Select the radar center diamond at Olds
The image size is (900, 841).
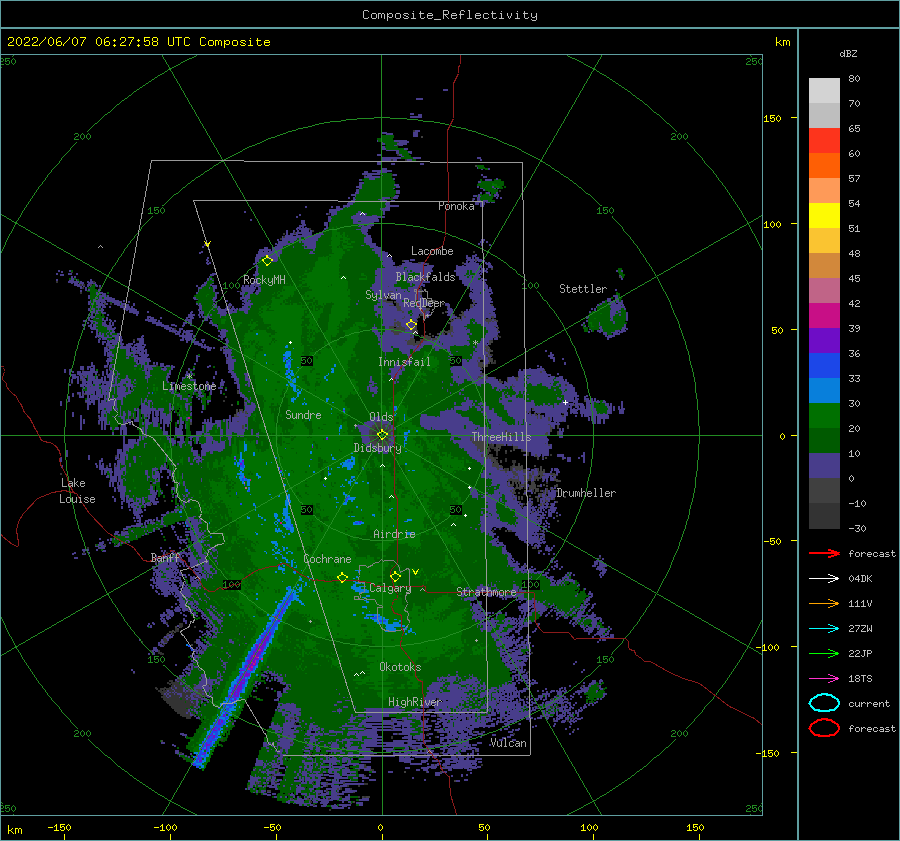pyautogui.click(x=382, y=435)
